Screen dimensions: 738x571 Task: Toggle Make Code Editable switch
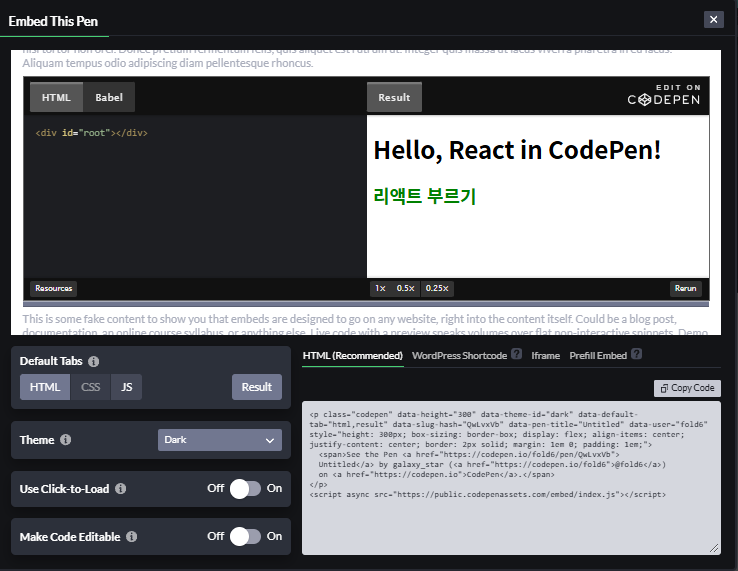(x=245, y=537)
